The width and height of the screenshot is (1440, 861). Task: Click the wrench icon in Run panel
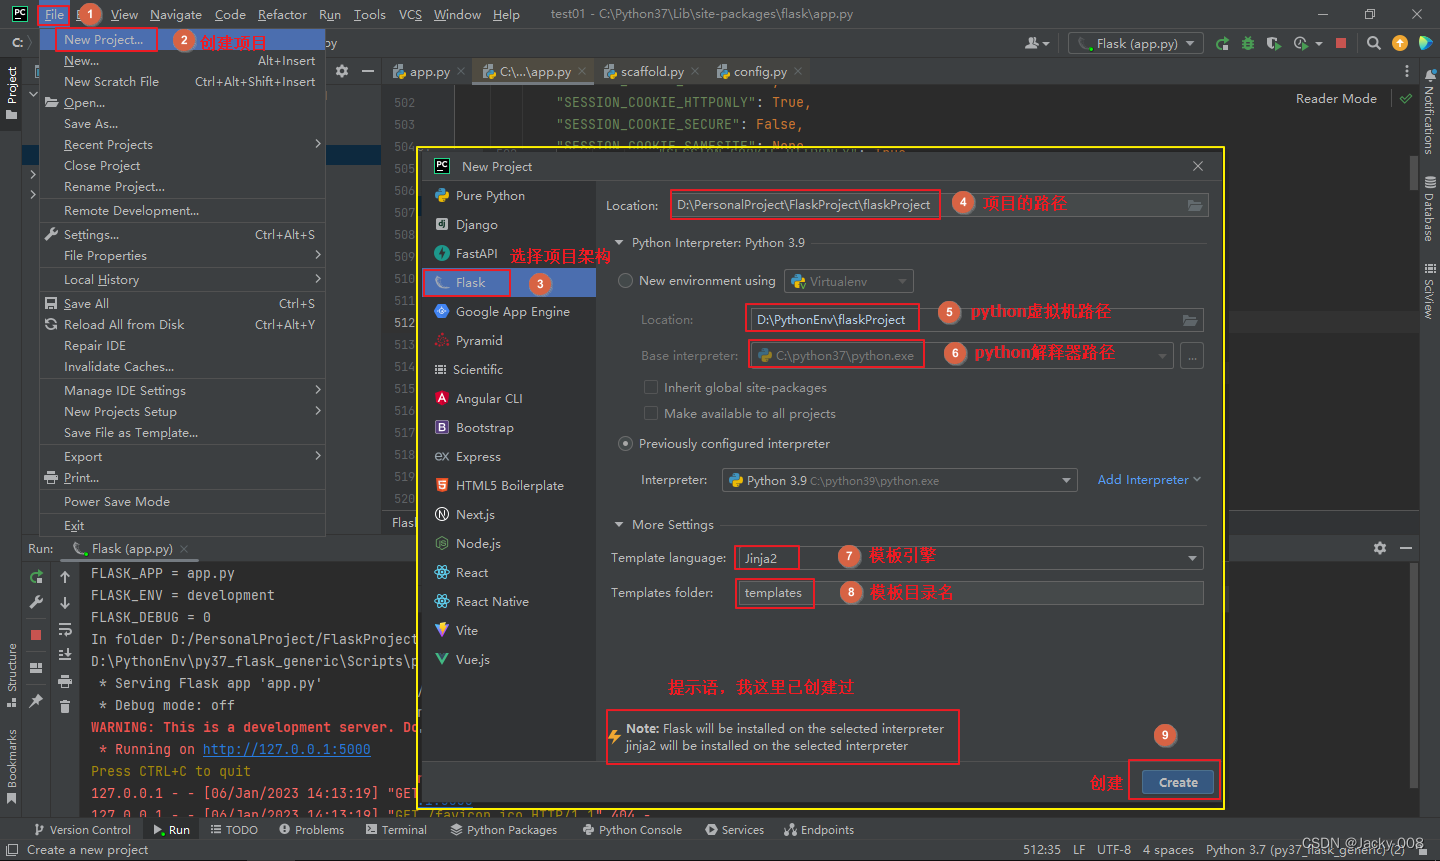point(36,602)
